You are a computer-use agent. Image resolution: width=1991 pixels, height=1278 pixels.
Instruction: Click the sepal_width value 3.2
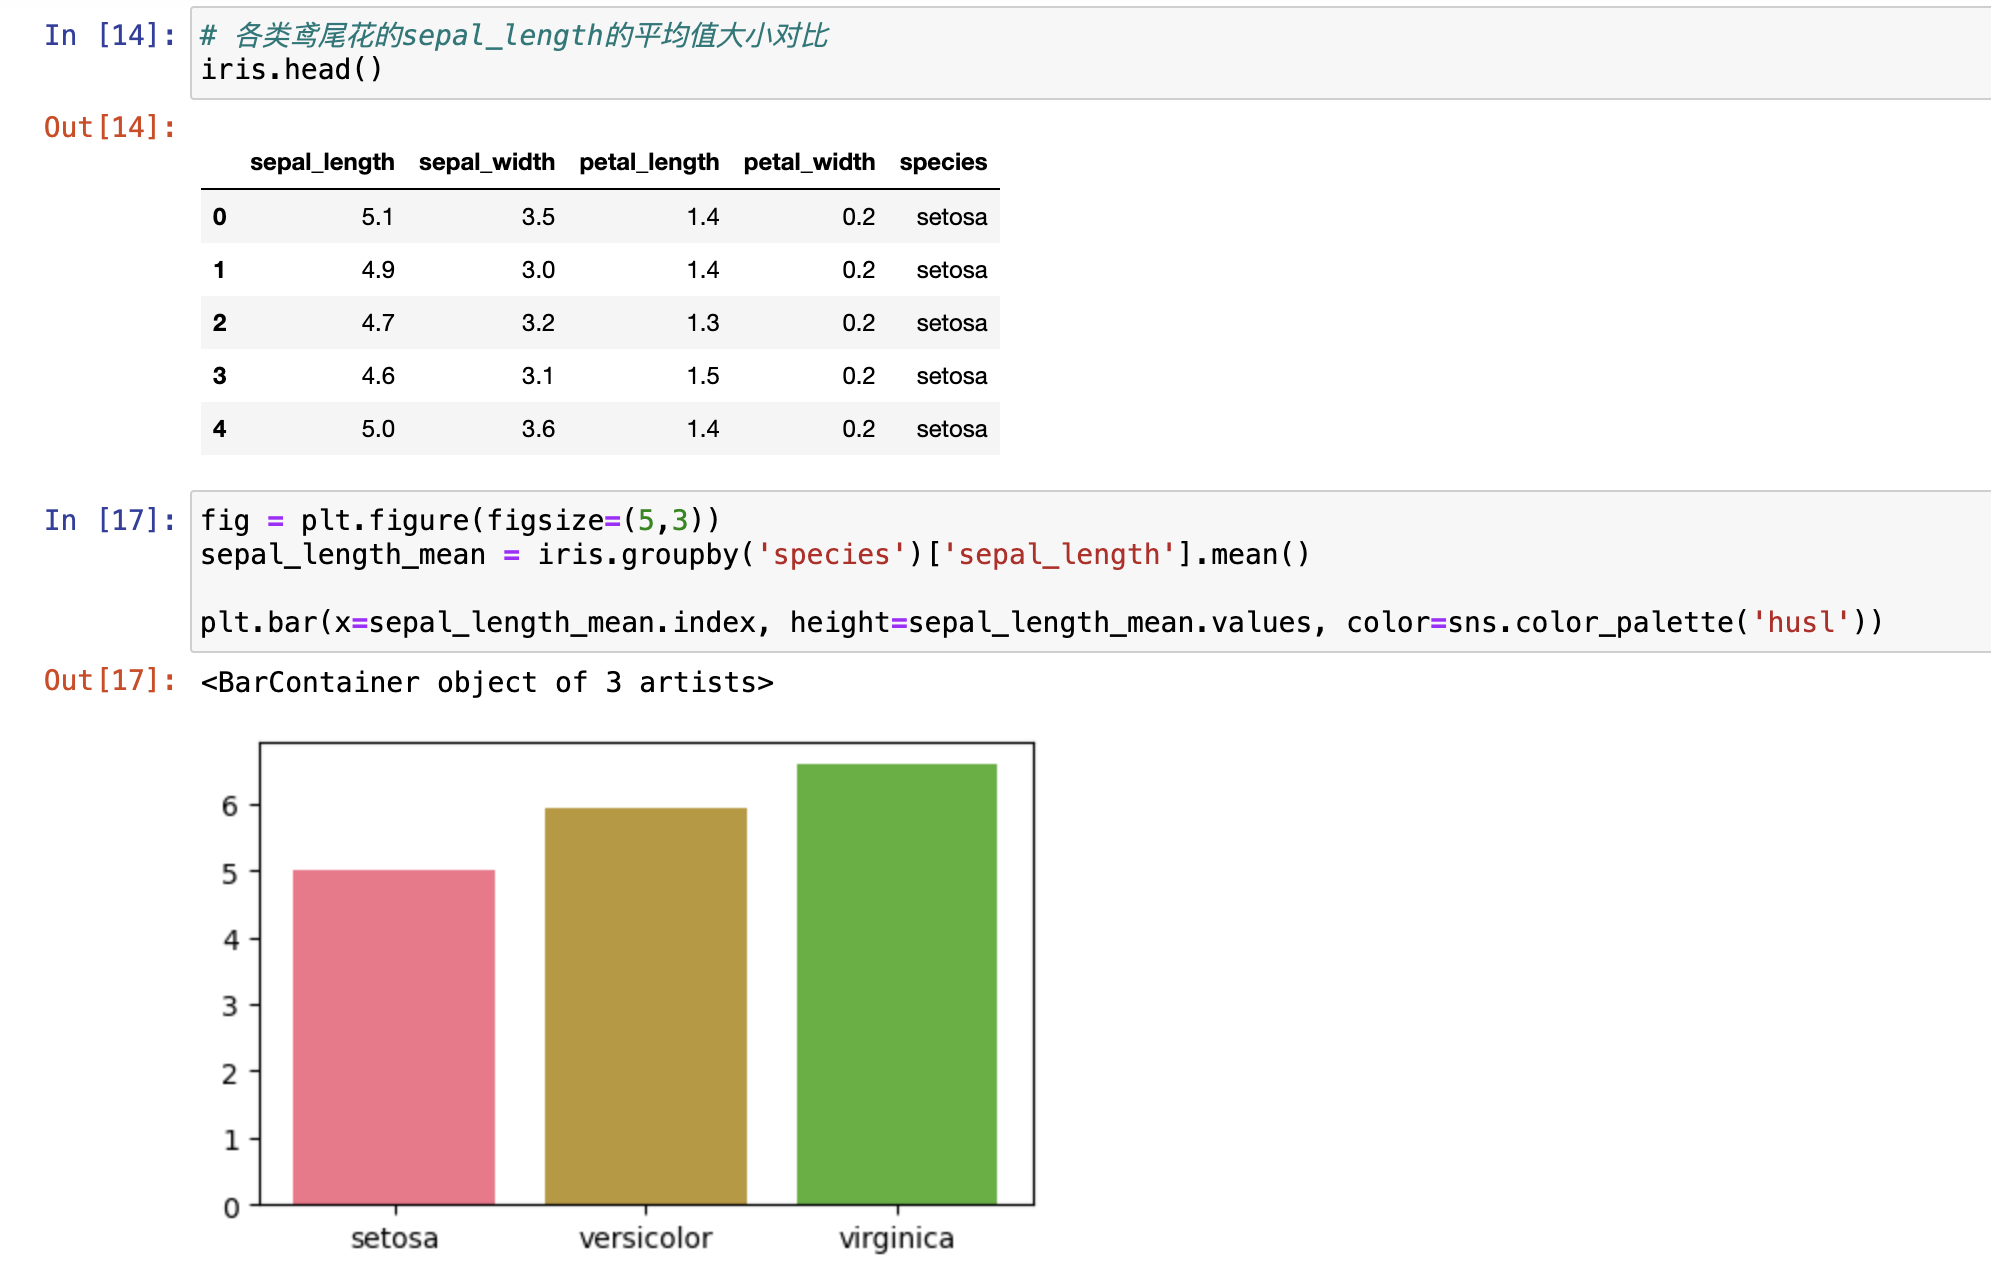coord(538,323)
